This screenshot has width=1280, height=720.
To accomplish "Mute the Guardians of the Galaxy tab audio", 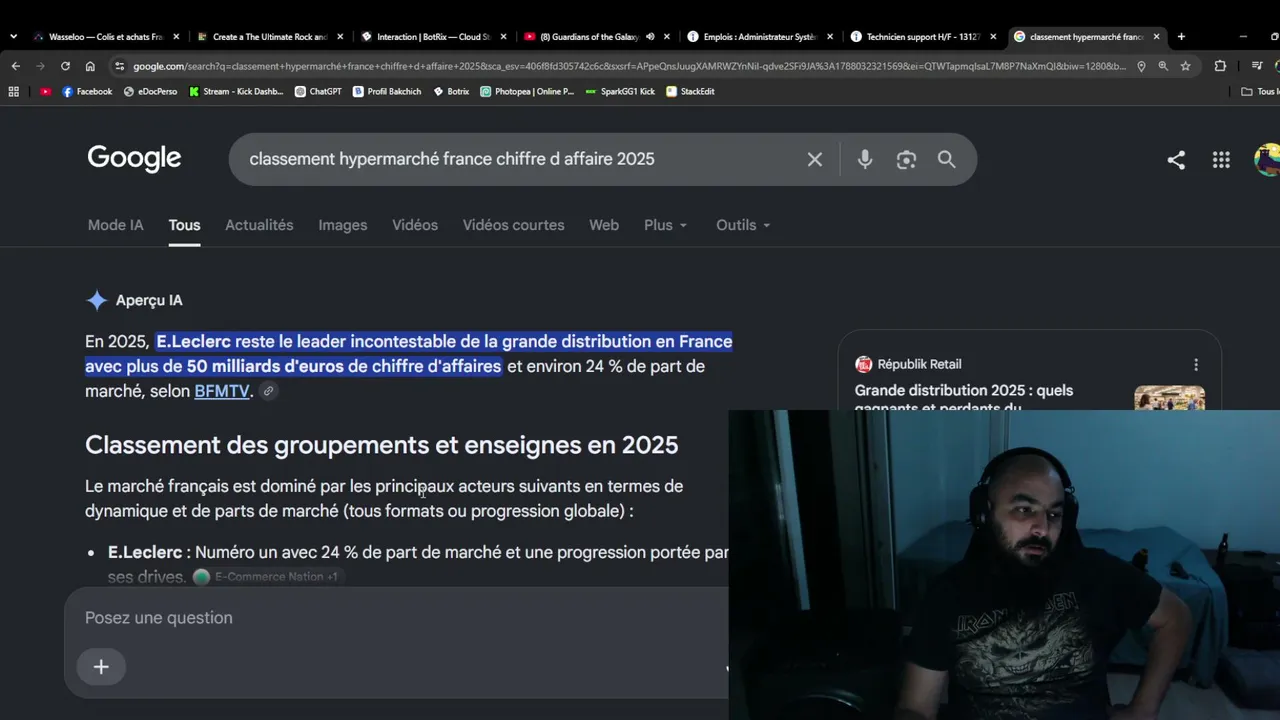I will 650,37.
